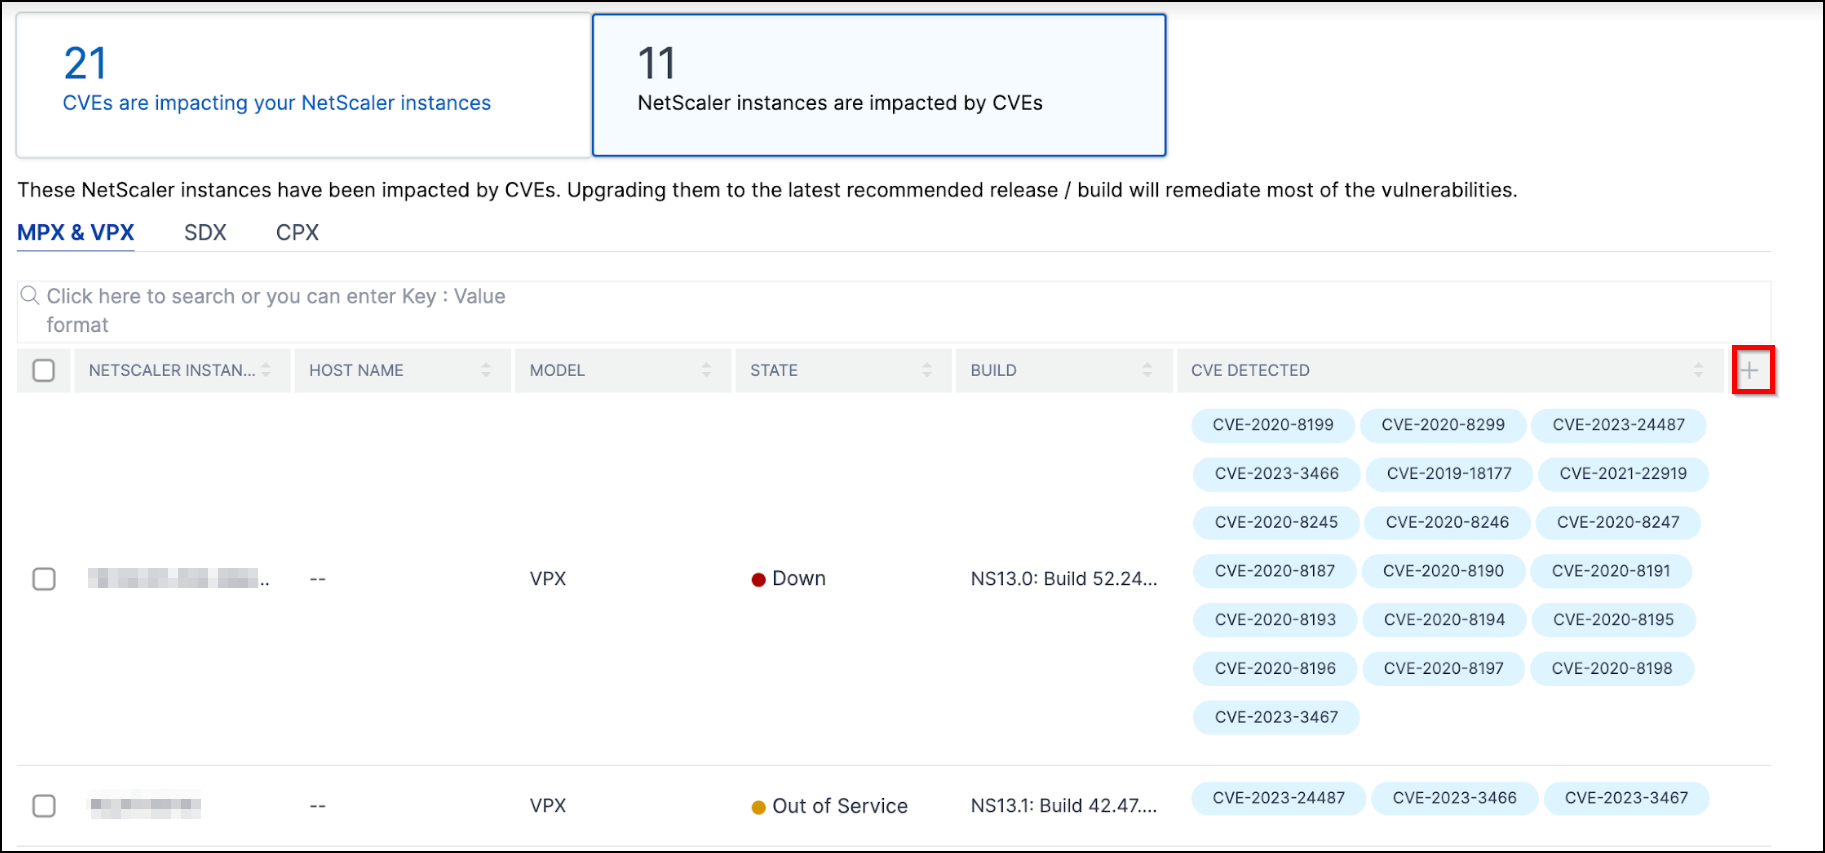Open CVE-2020-8247 tag
This screenshot has height=853, width=1825.
click(x=1618, y=523)
